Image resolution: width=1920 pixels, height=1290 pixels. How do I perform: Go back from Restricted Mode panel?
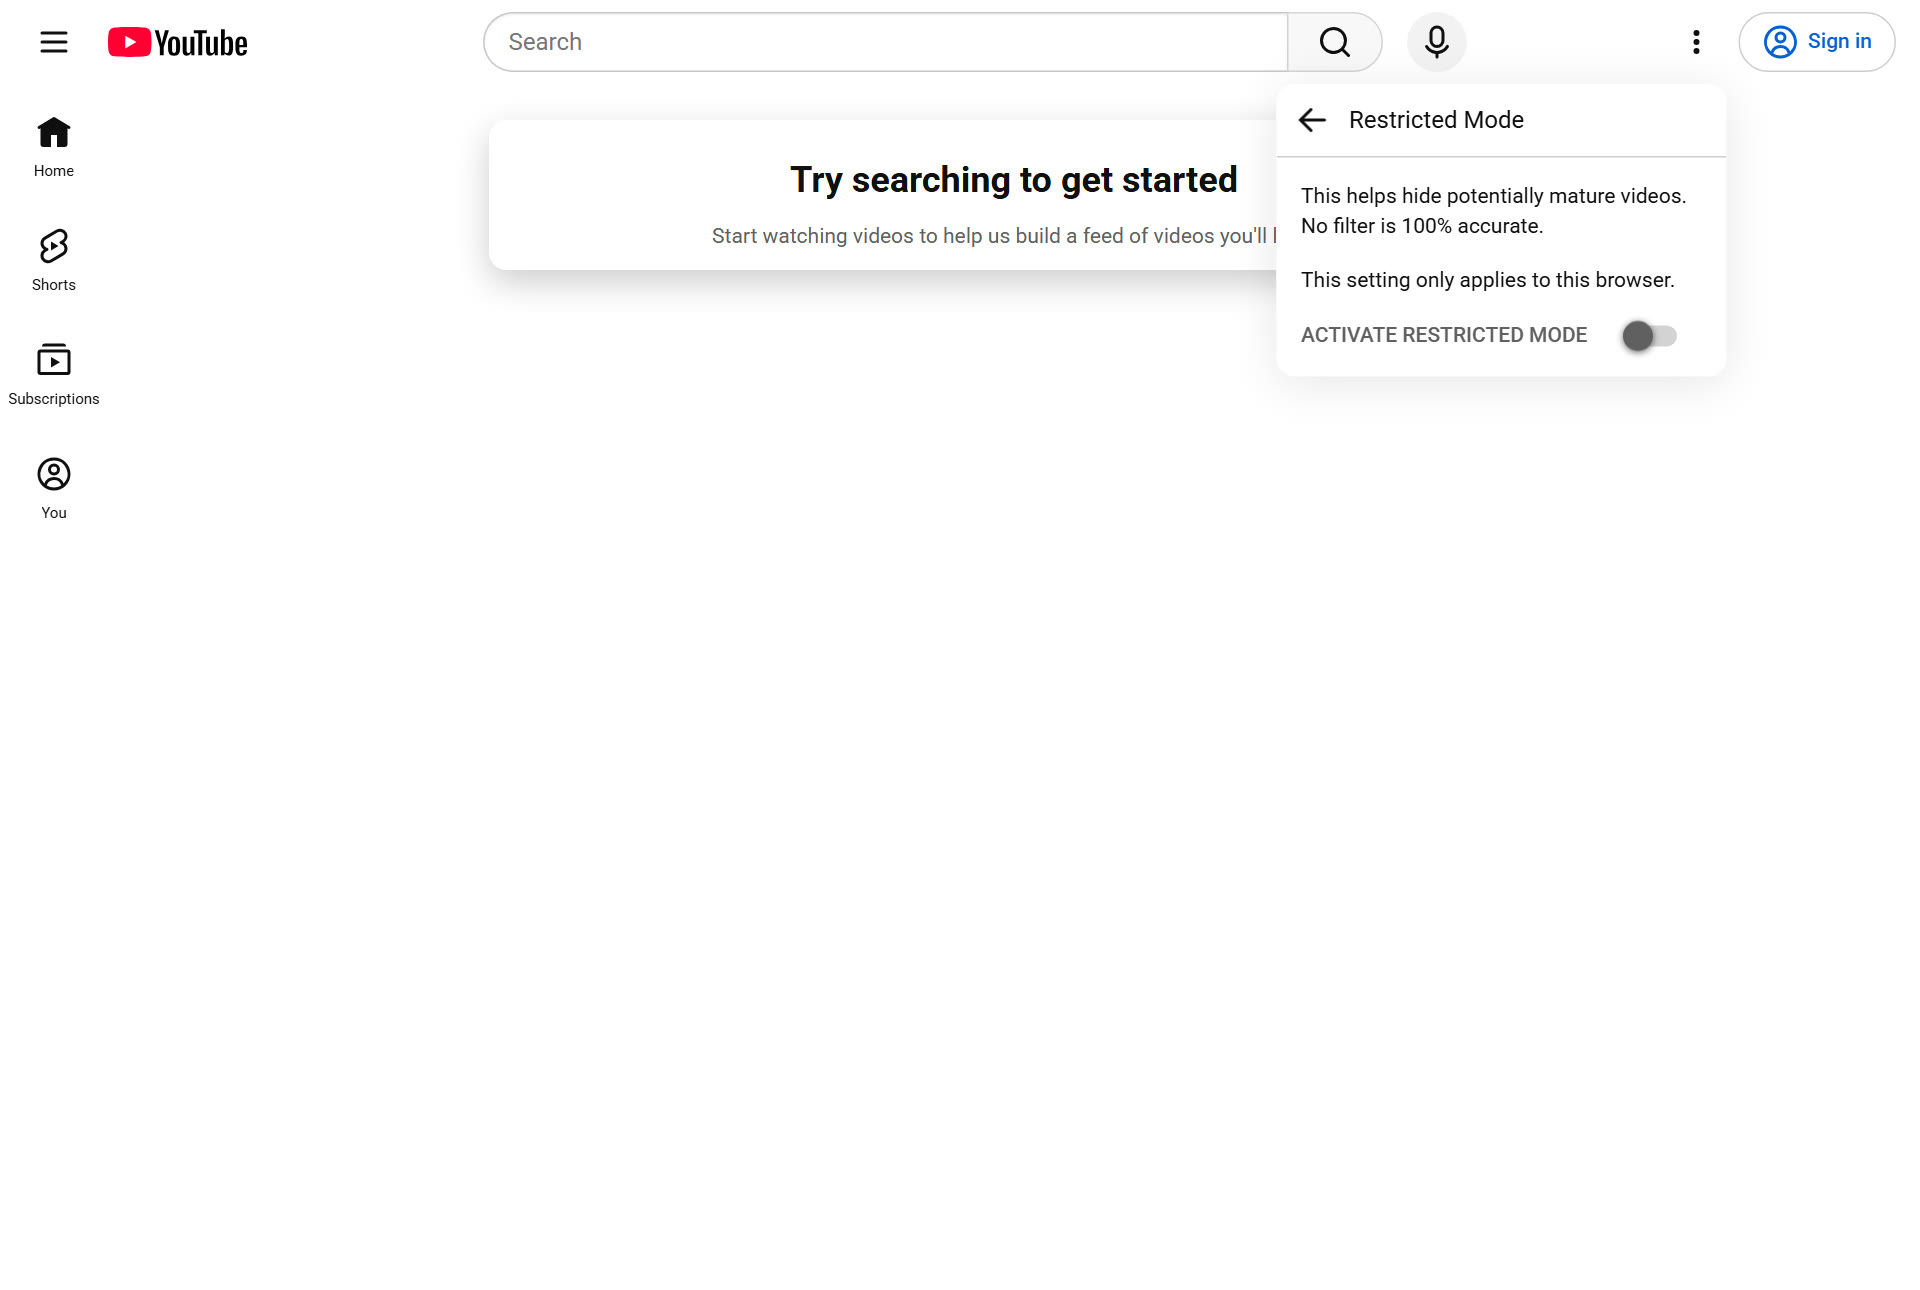point(1312,120)
